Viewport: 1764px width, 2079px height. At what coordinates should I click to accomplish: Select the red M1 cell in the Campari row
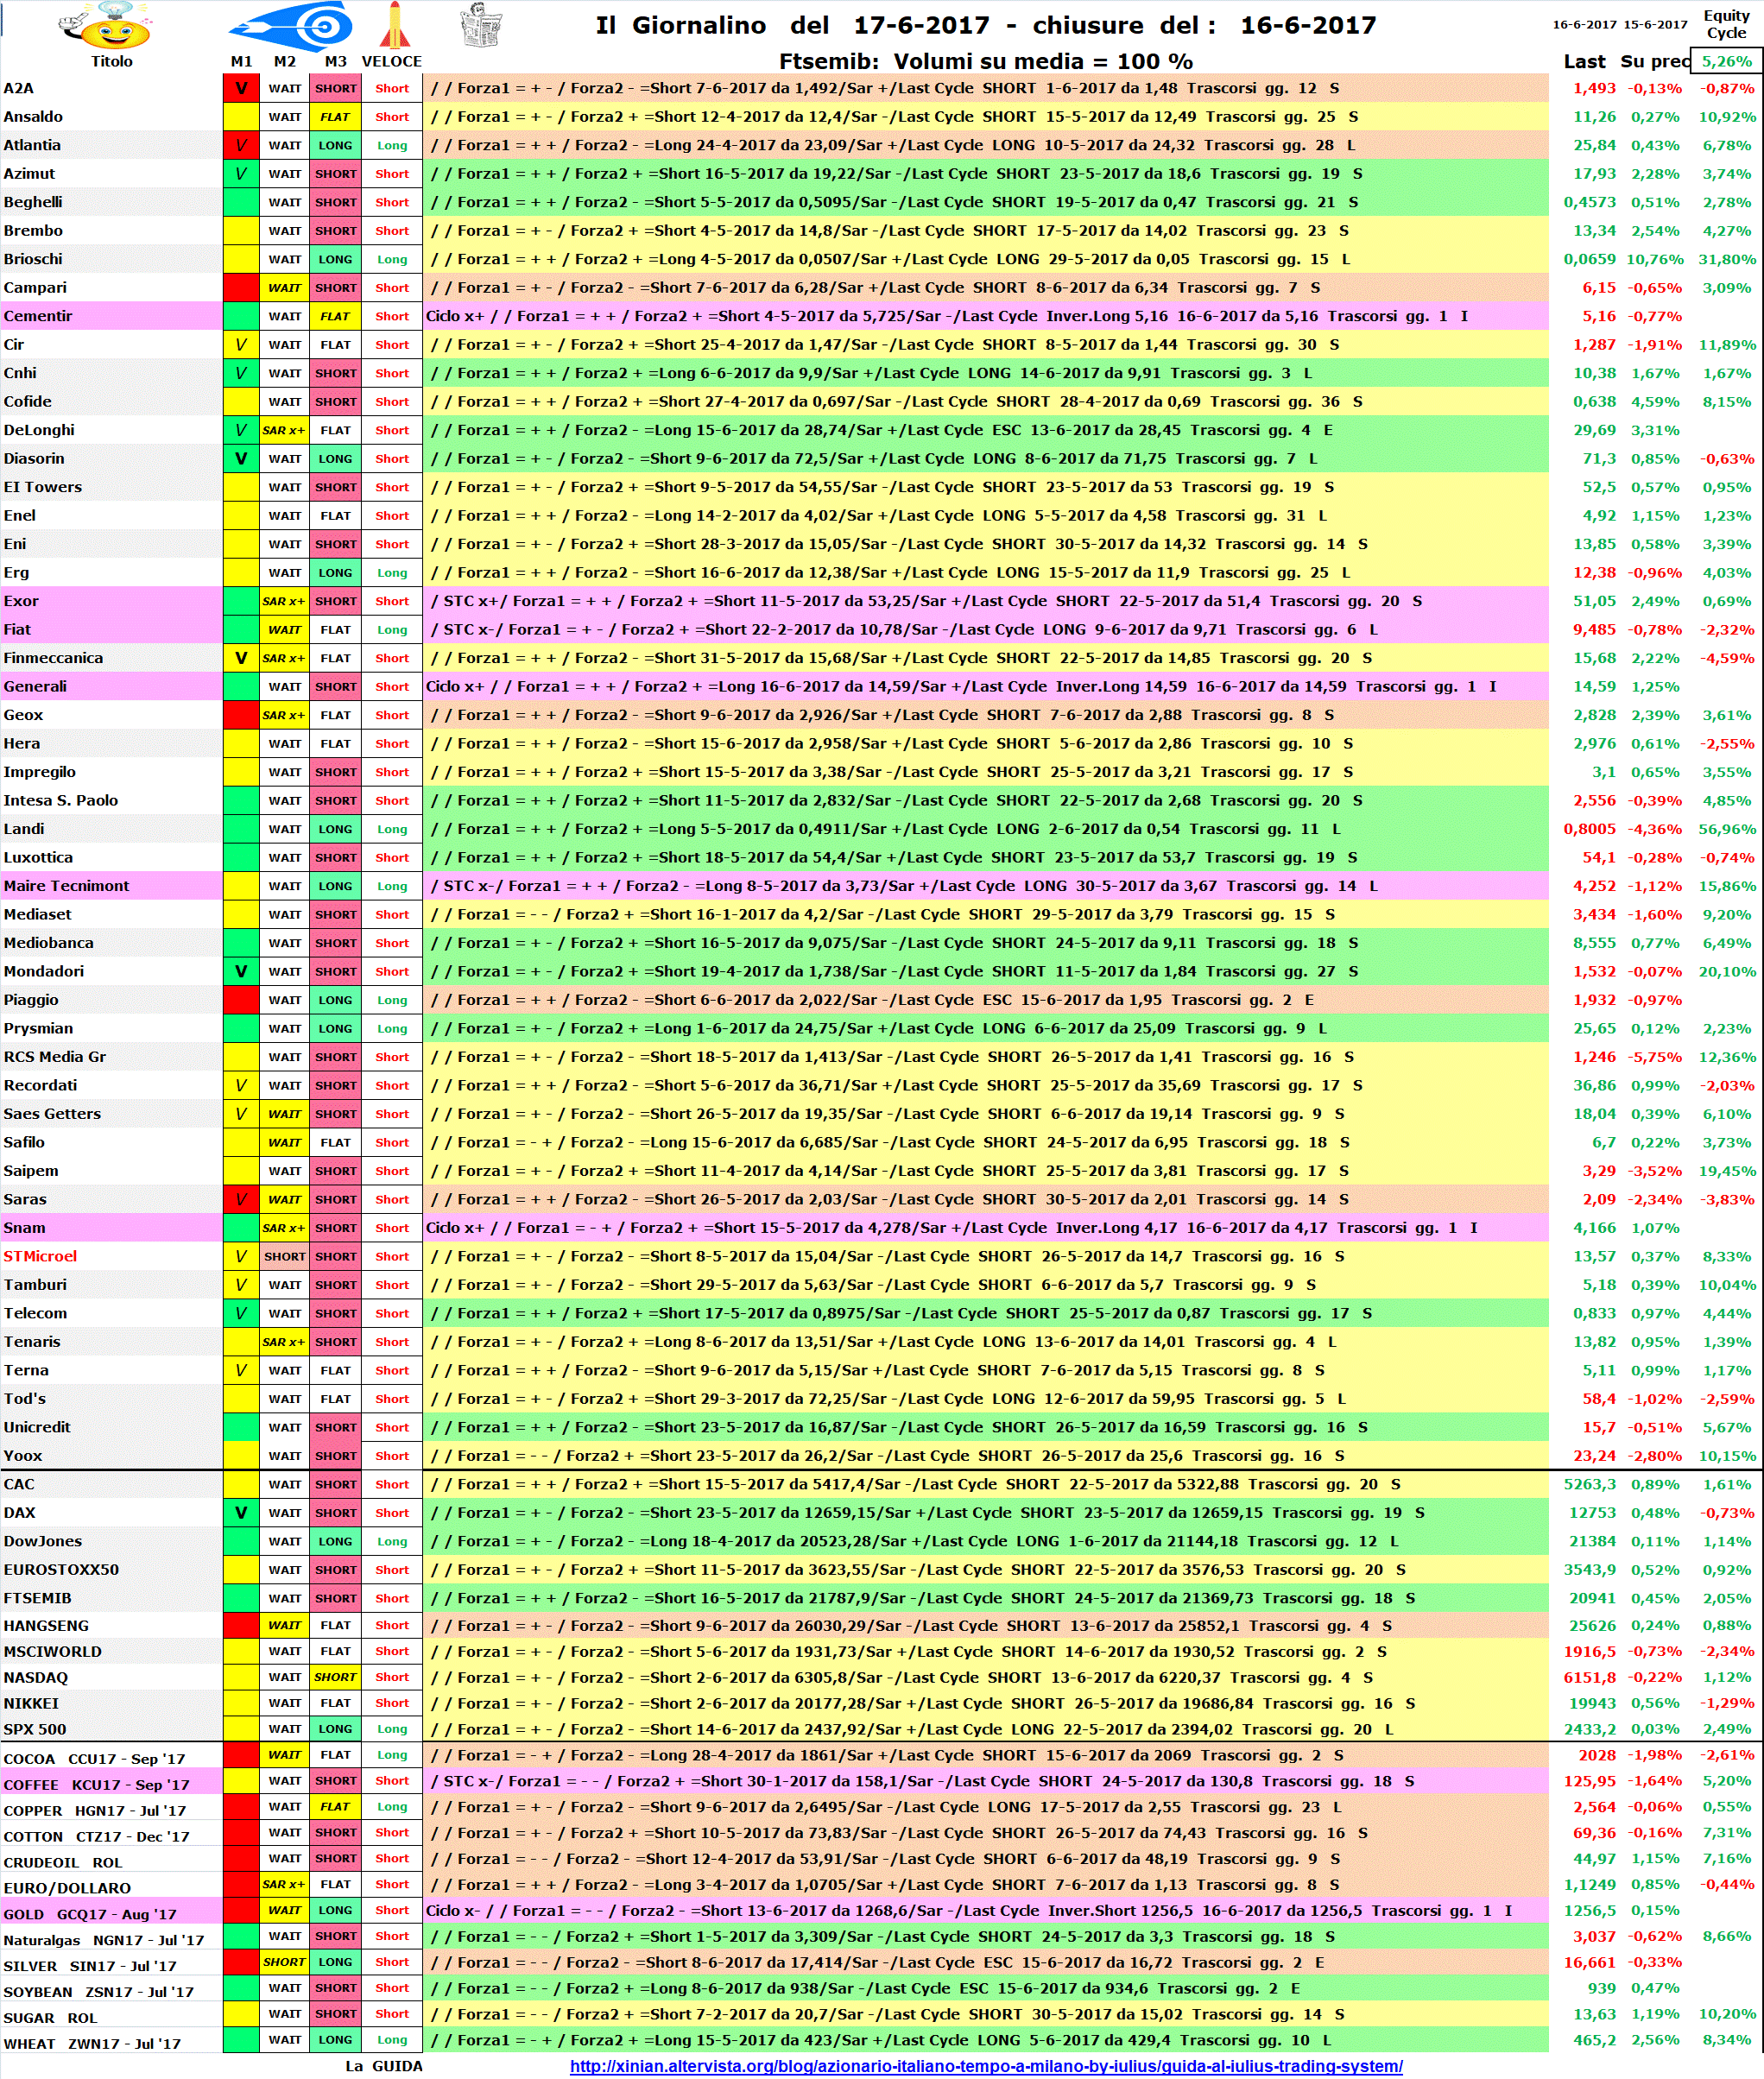(x=241, y=288)
